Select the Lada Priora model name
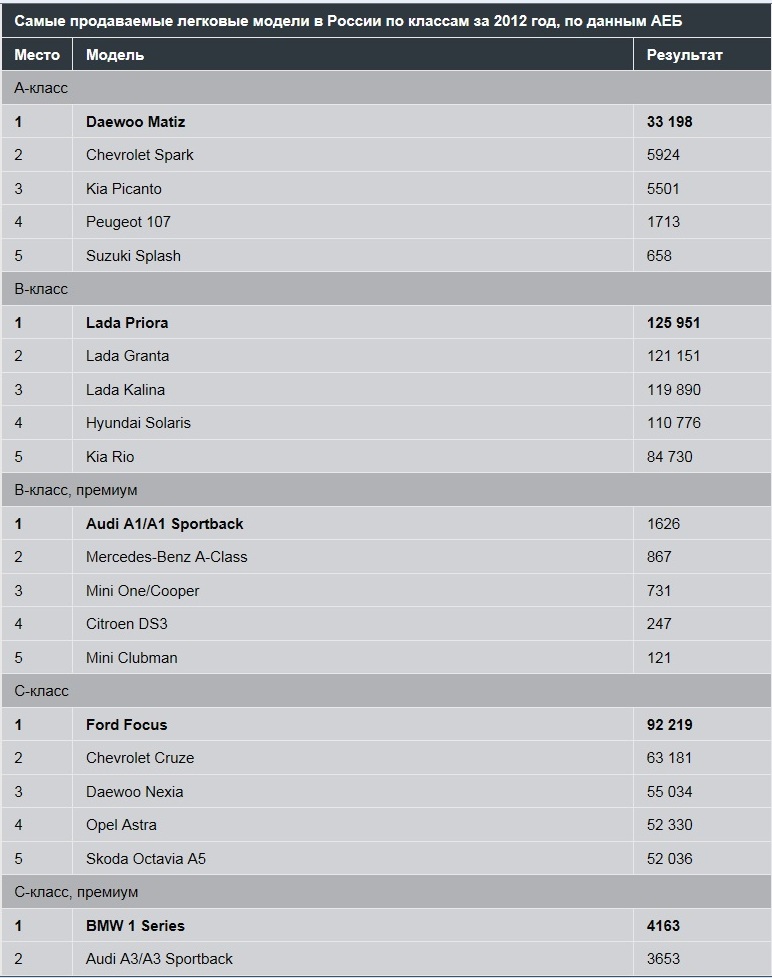Screen dimensions: 772x978 coord(127,322)
